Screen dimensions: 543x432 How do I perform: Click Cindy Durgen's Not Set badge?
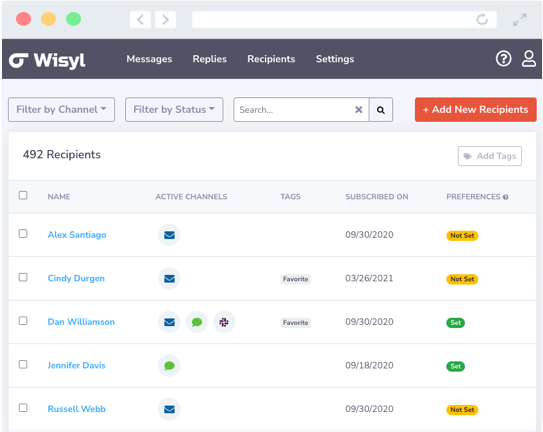[462, 279]
